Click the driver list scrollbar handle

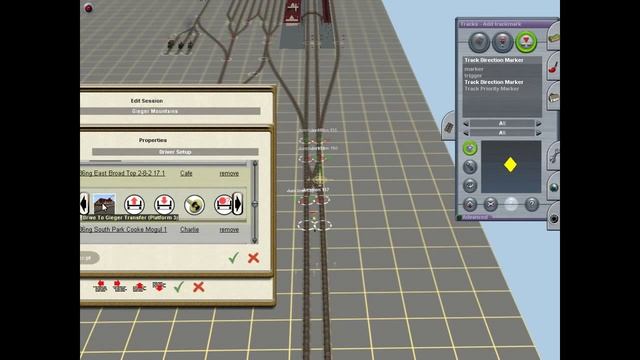(255, 204)
